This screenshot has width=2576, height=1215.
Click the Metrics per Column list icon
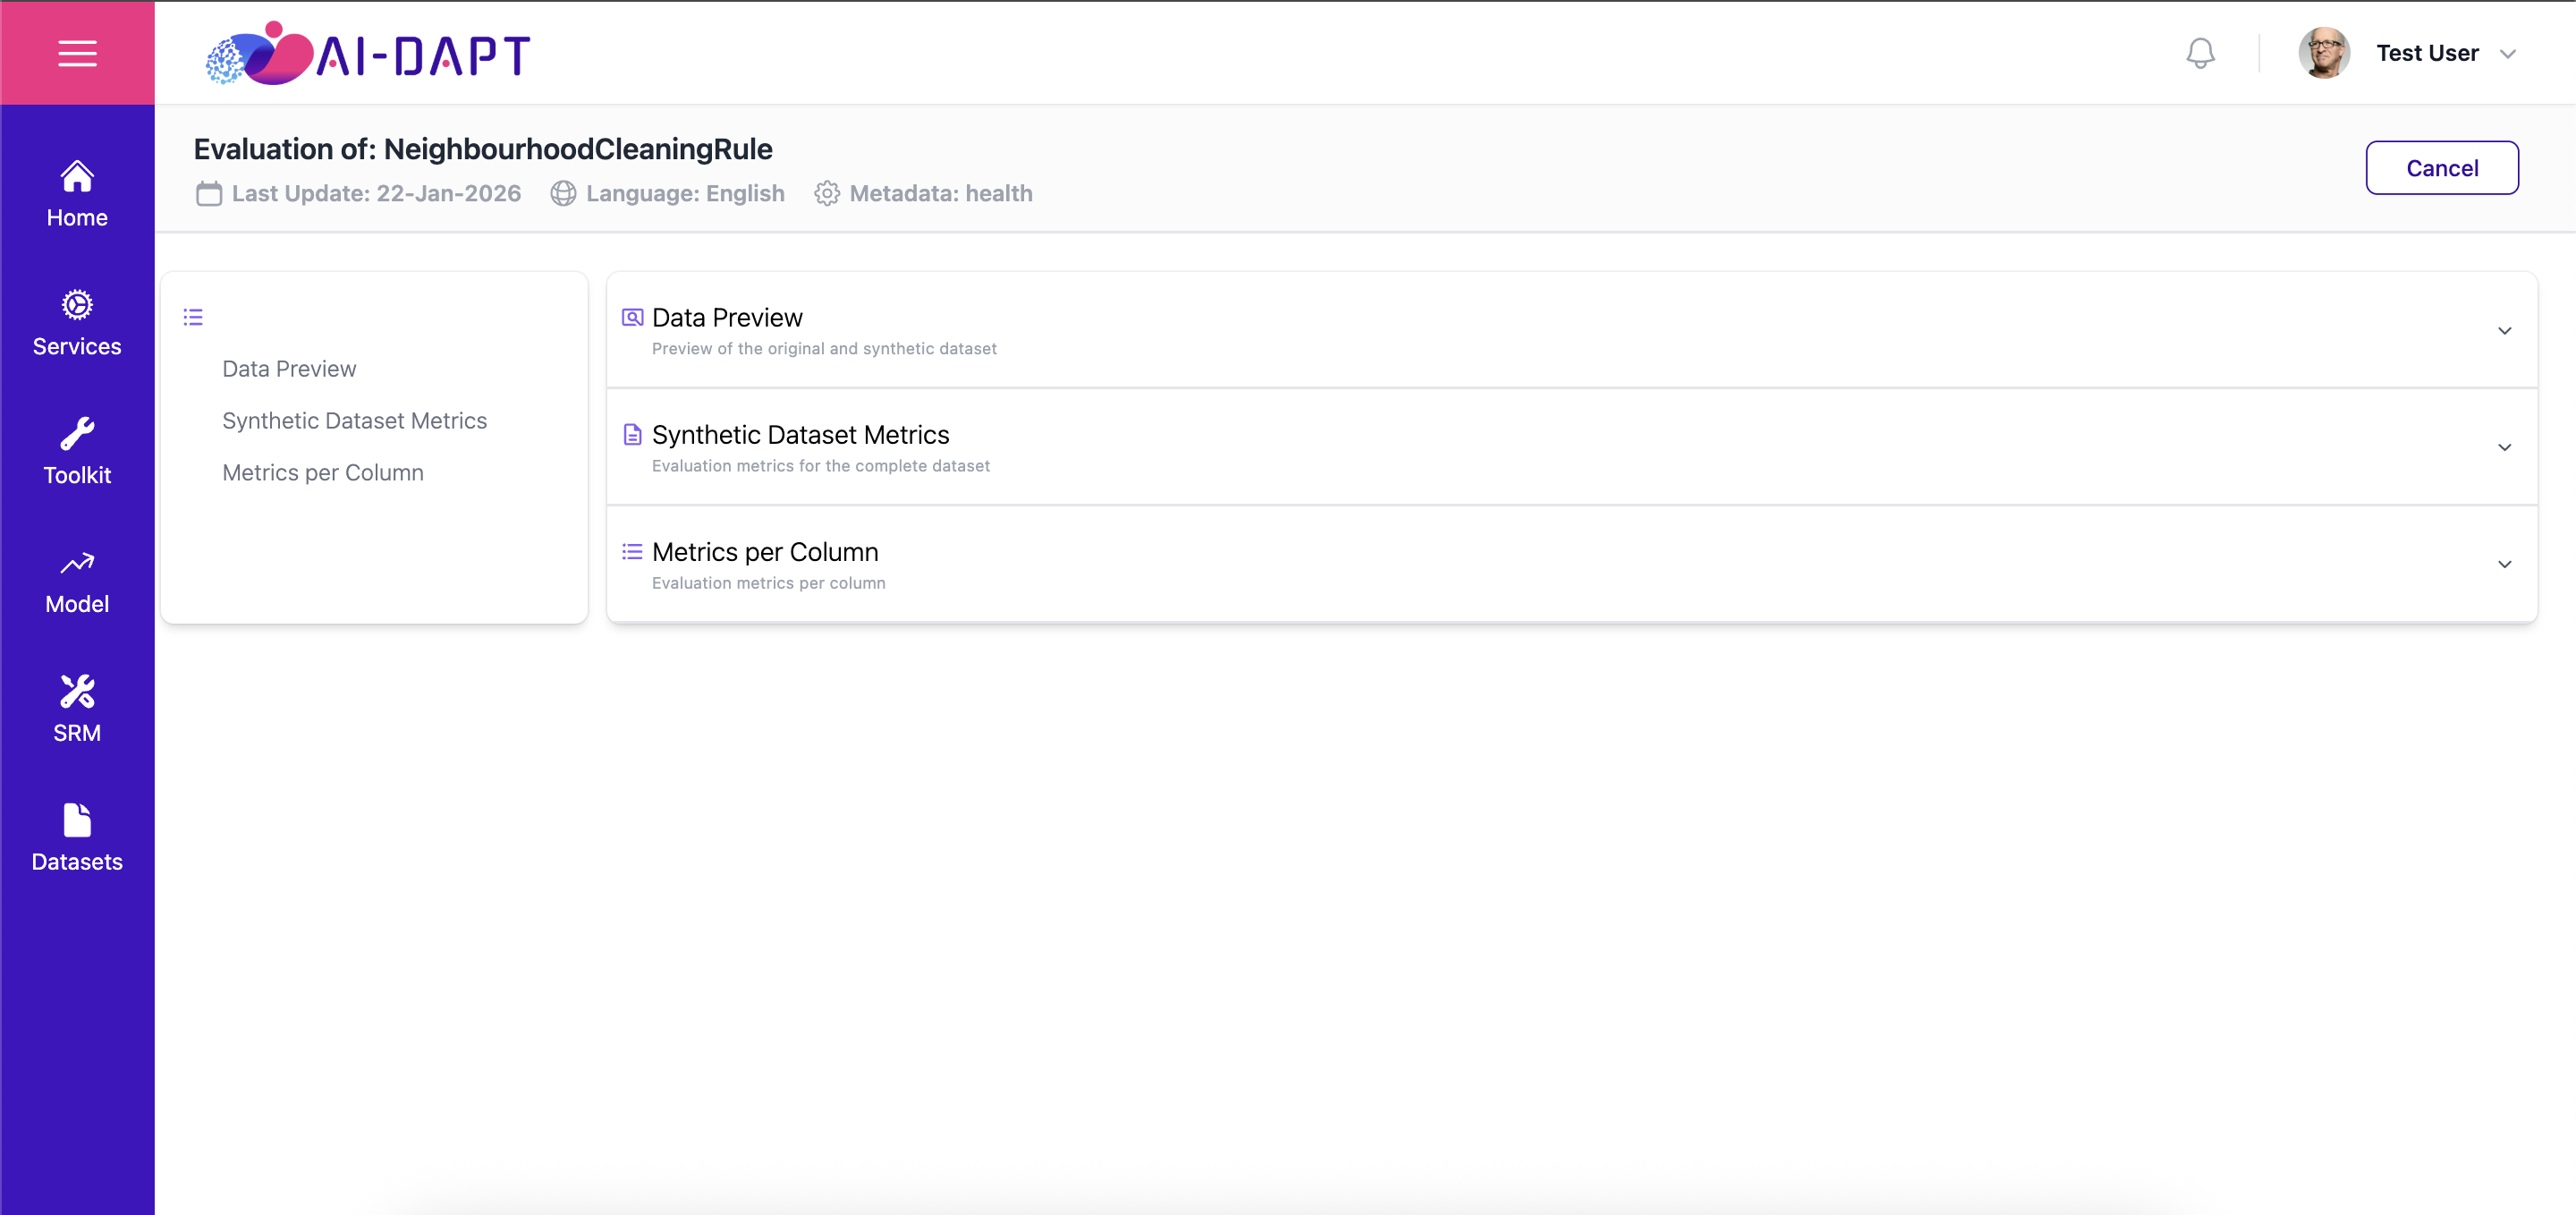point(632,552)
